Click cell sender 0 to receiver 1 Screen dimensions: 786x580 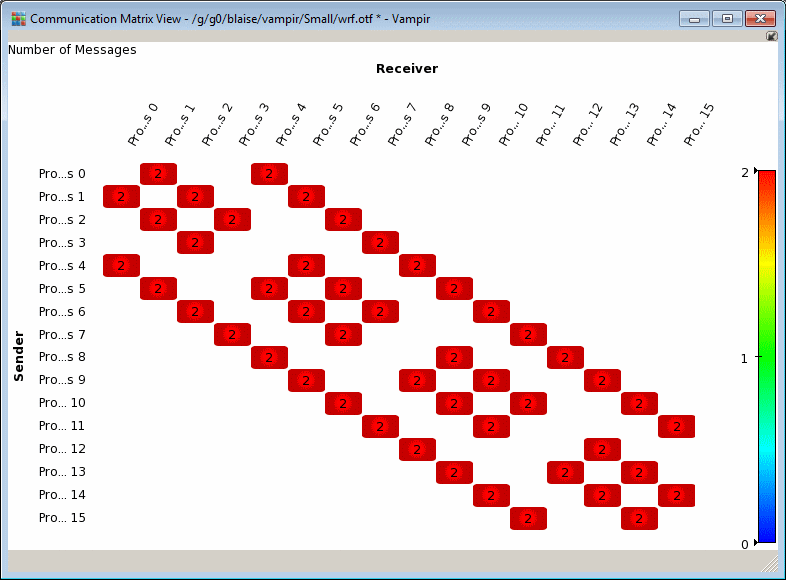coord(158,174)
